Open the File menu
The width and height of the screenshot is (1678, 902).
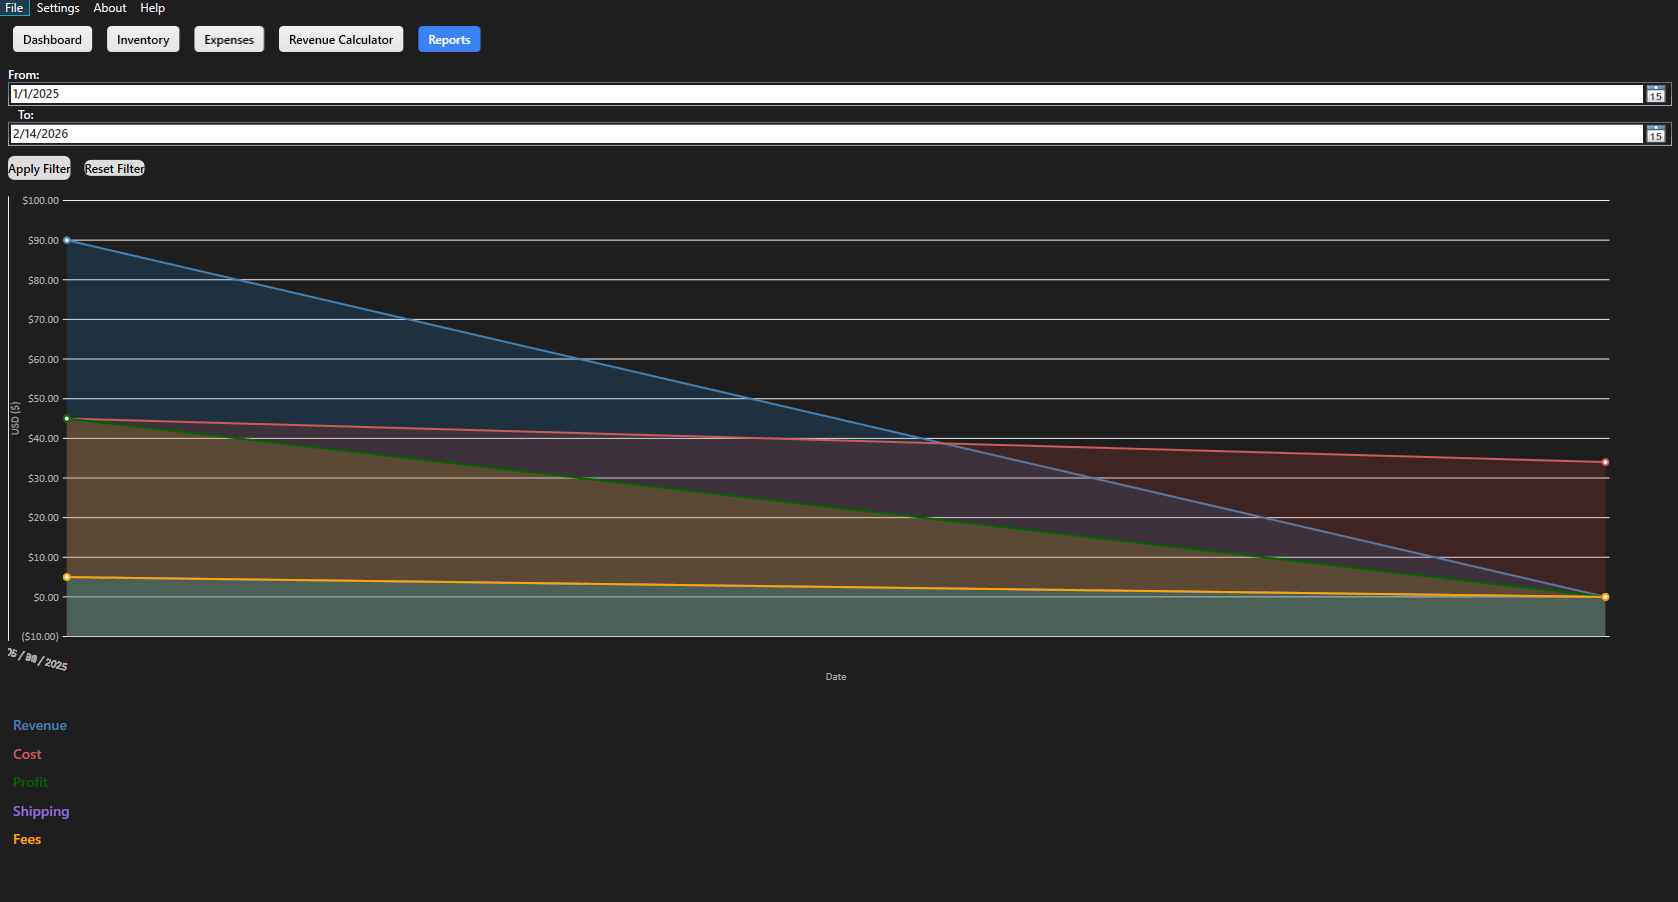coord(14,8)
